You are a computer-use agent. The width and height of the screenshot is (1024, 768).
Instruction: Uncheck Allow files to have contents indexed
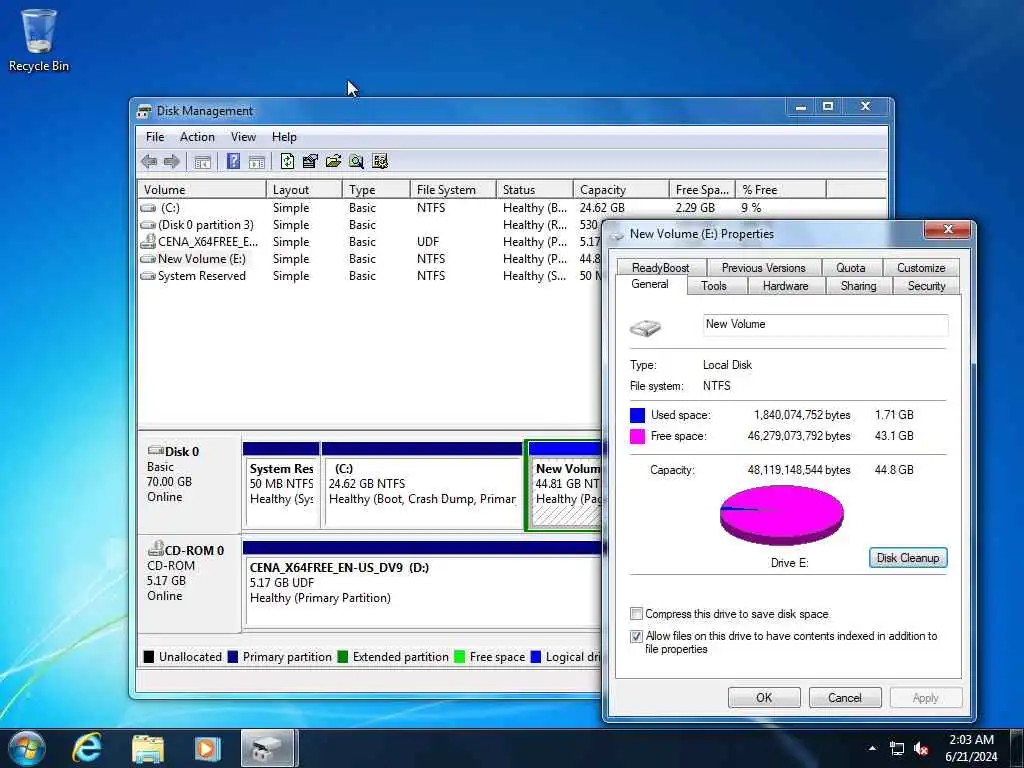point(636,636)
